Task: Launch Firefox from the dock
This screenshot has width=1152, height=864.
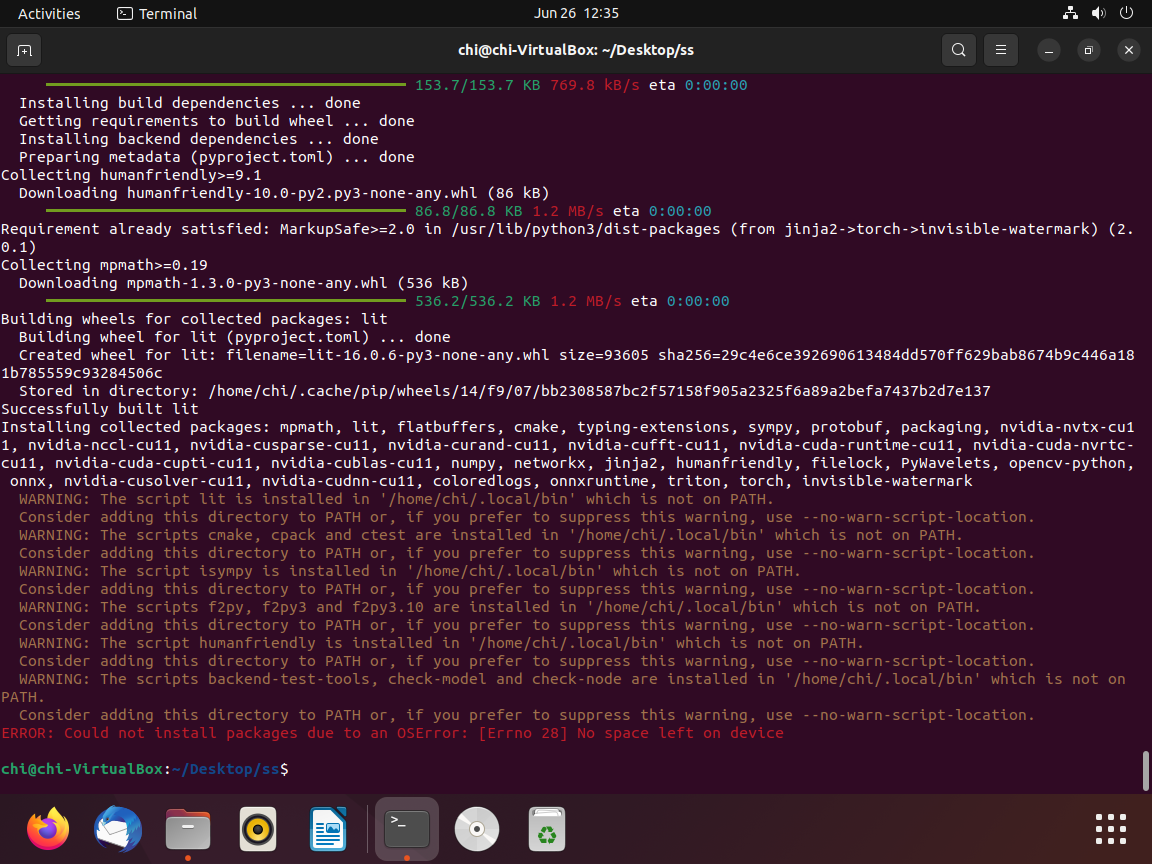Action: click(x=48, y=829)
